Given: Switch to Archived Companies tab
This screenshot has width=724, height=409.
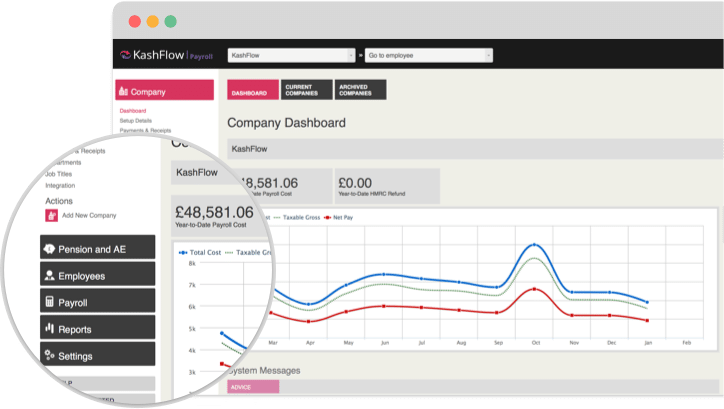Looking at the screenshot, I should pos(359,90).
